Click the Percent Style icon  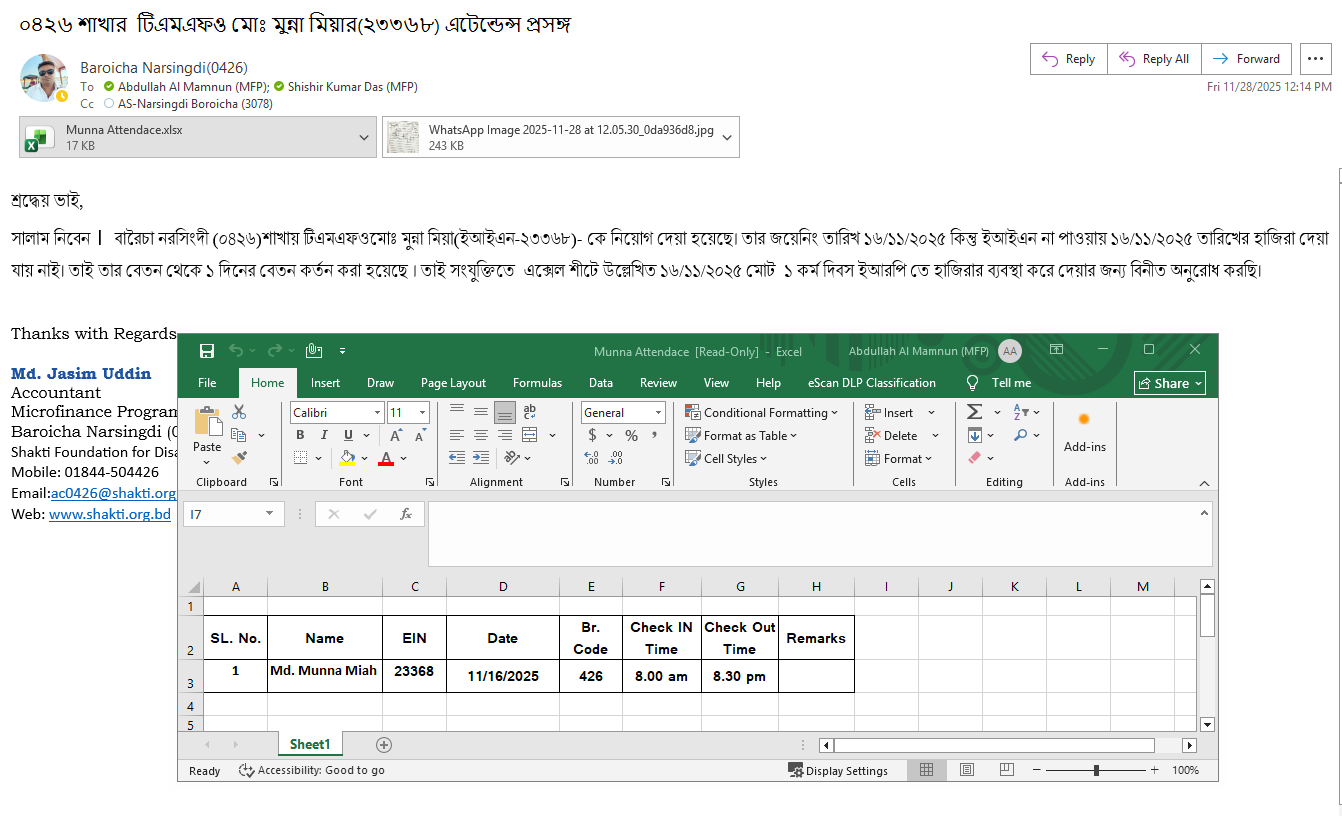coord(631,436)
